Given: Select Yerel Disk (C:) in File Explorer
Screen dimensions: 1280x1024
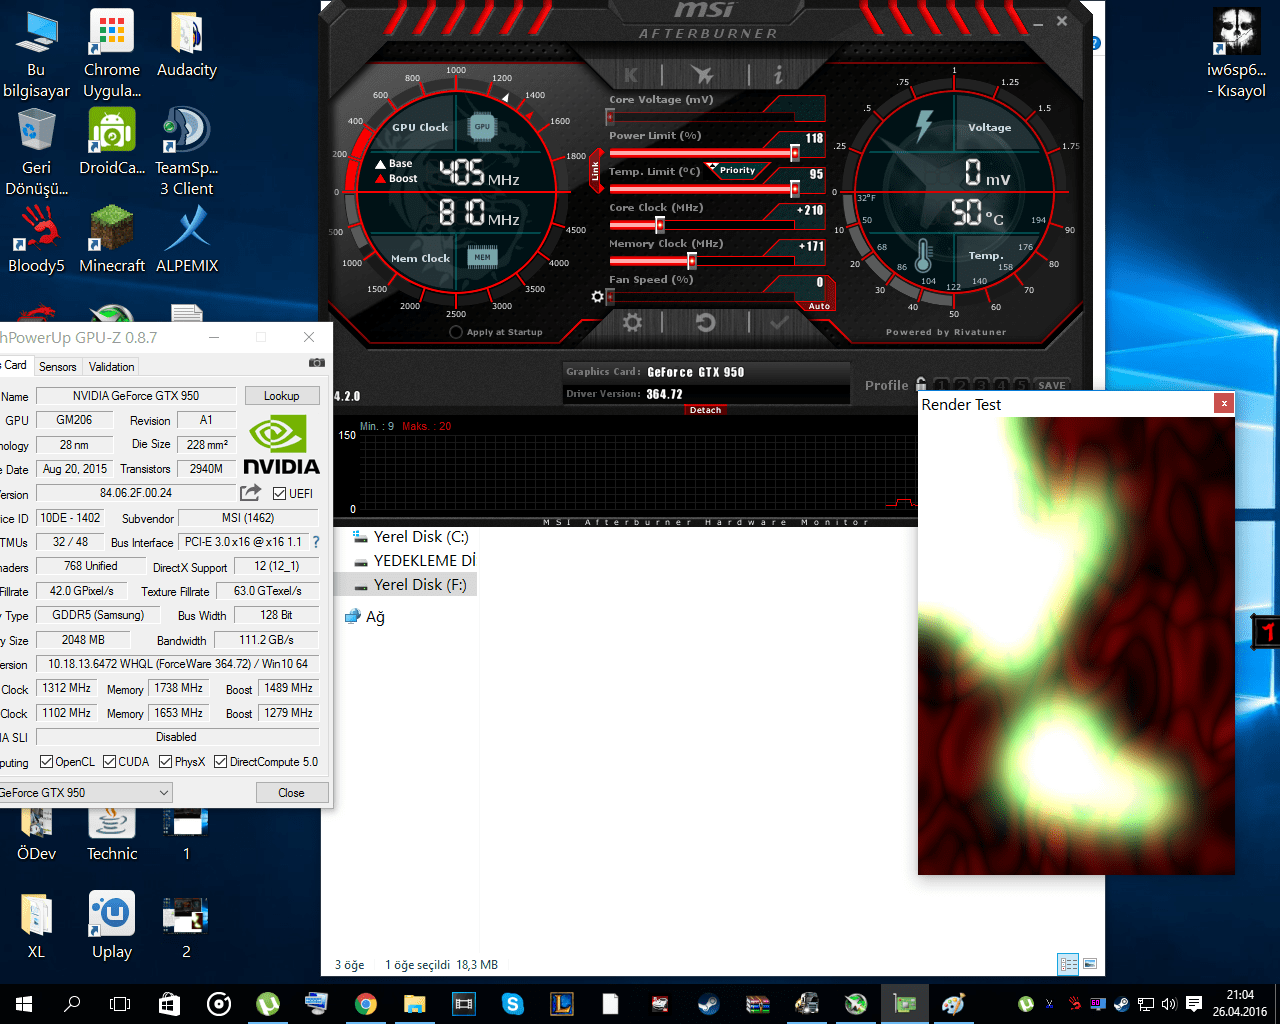Looking at the screenshot, I should tap(410, 537).
